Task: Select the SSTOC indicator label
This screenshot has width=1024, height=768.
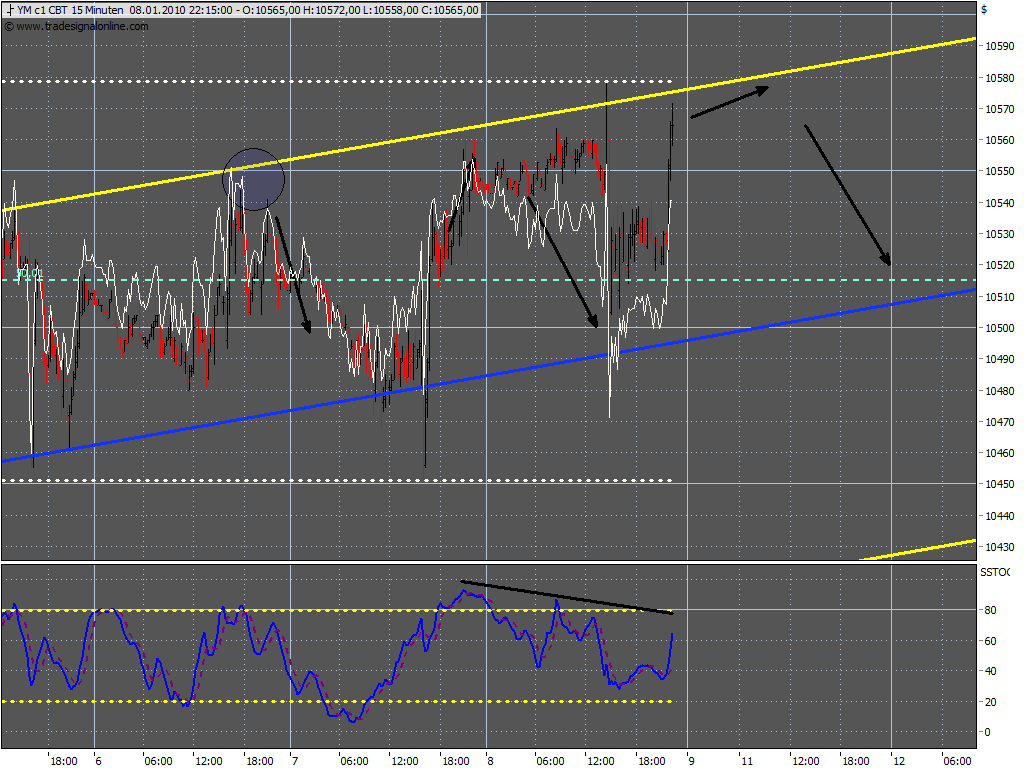Action: [x=995, y=572]
